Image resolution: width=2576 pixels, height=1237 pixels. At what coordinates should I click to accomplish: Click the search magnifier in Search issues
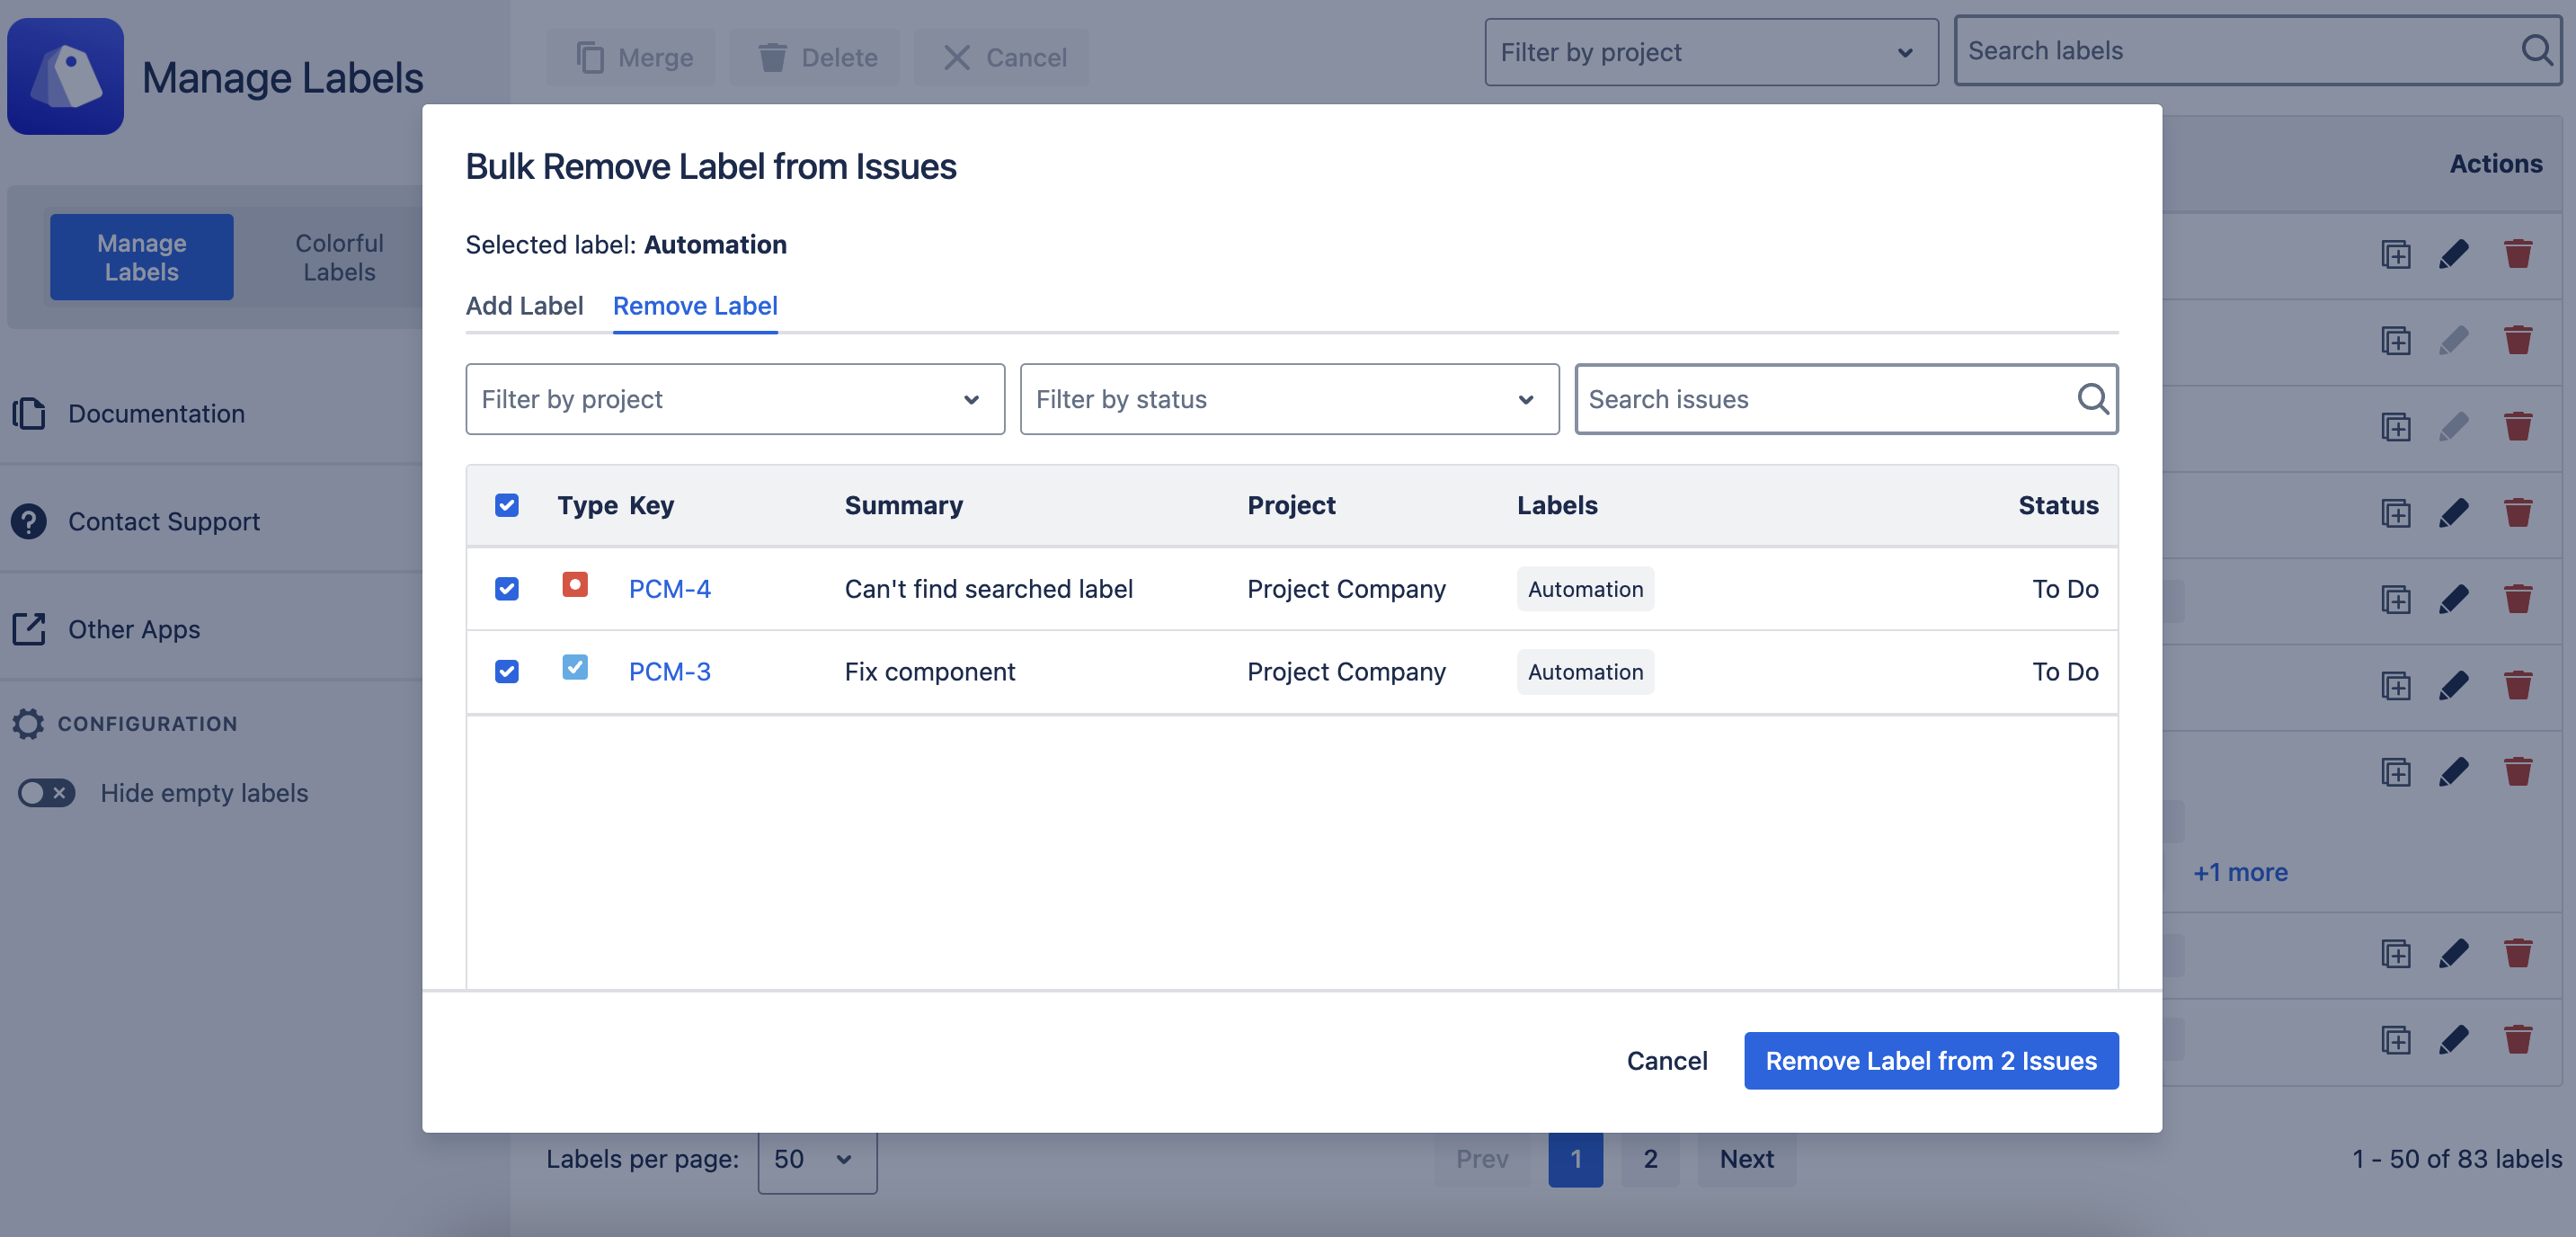[x=2092, y=398]
